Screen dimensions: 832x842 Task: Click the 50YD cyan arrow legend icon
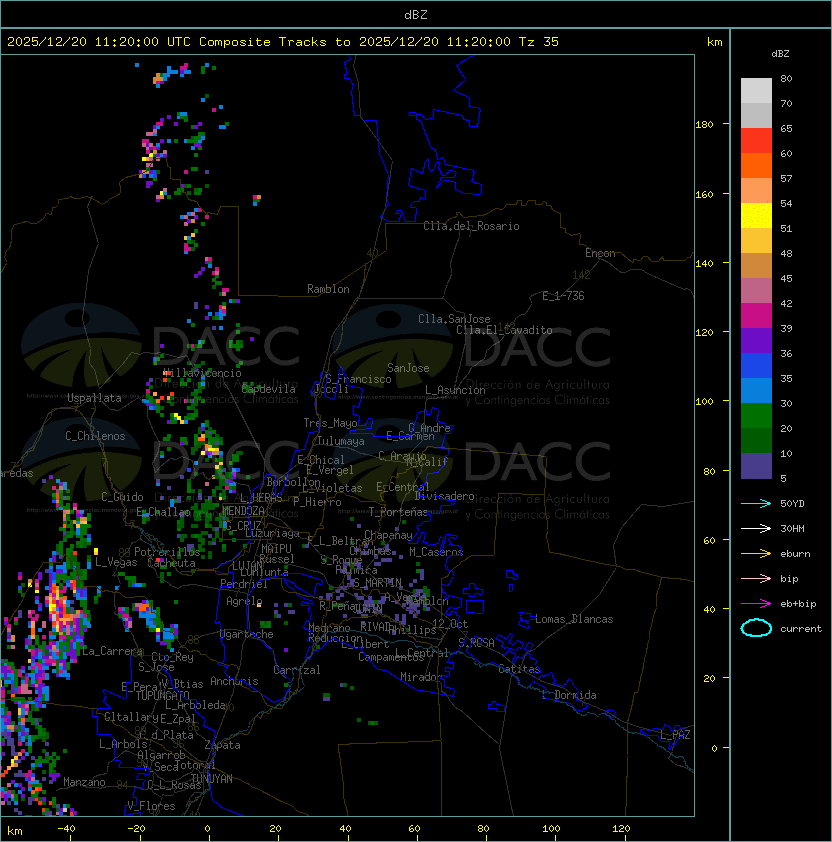756,503
